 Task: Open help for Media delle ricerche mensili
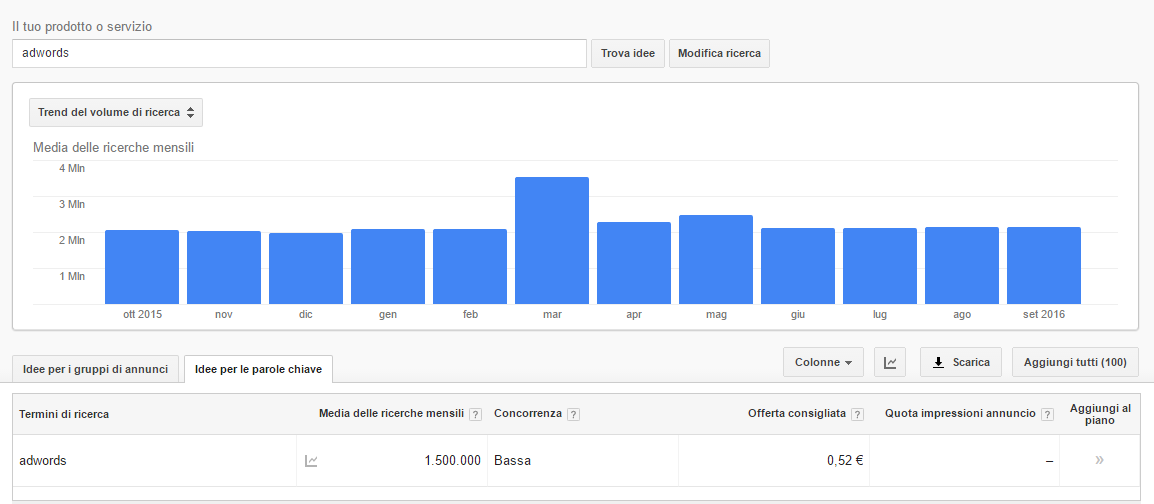(475, 414)
